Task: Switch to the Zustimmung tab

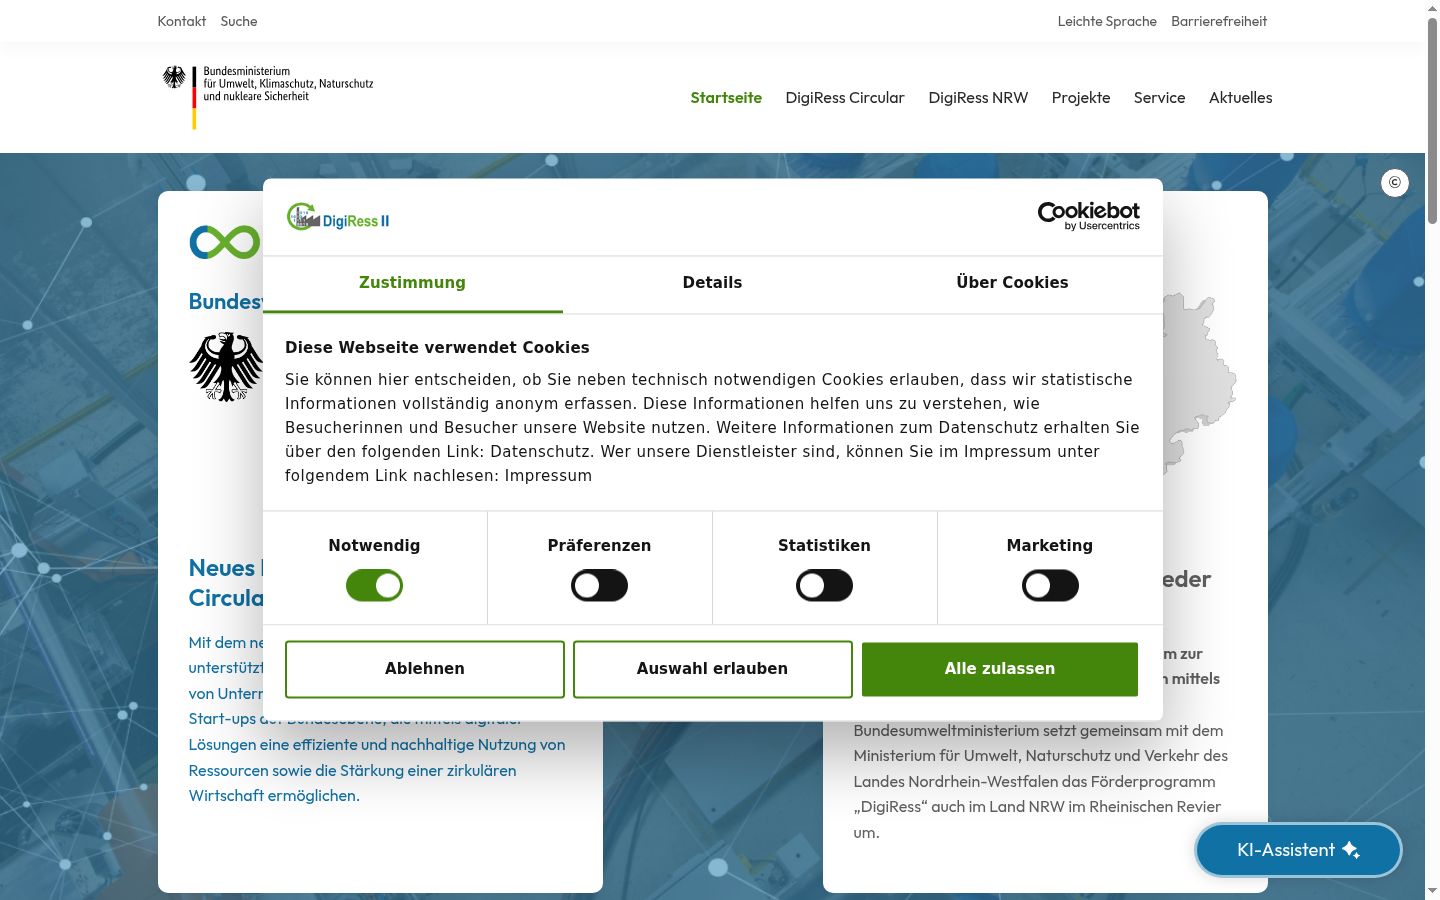Action: point(412,284)
